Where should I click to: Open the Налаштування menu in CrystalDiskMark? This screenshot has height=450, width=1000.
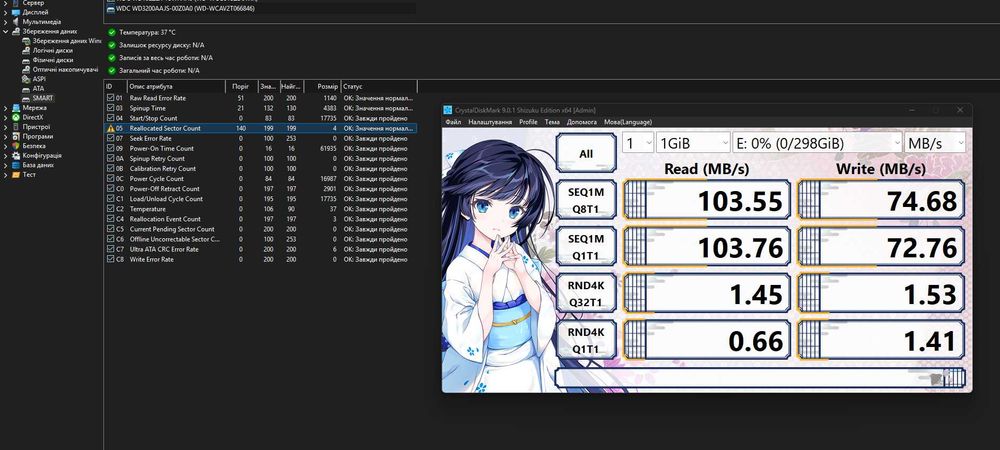[490, 122]
